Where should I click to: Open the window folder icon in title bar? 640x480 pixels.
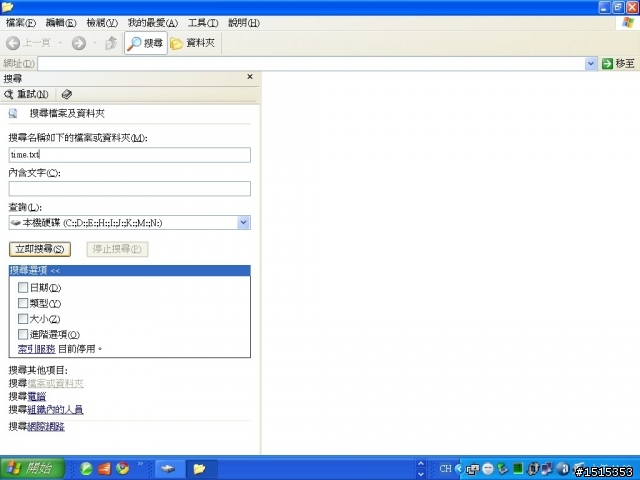(7, 7)
